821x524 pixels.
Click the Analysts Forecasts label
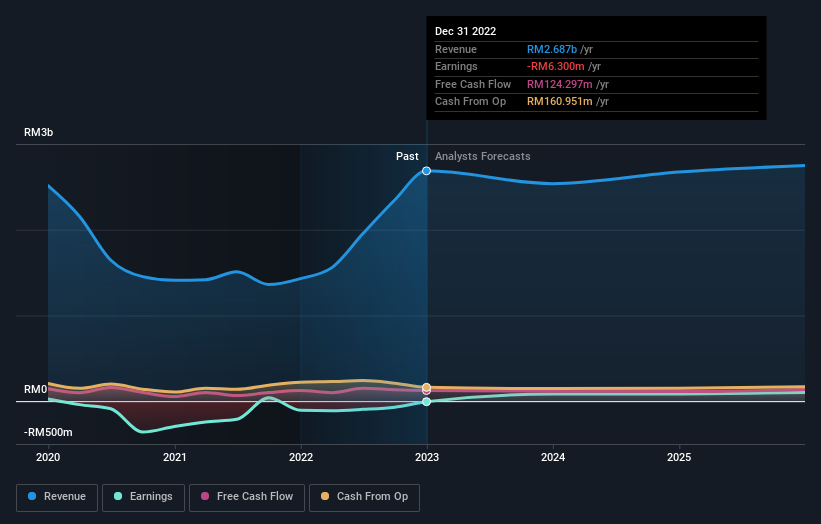tap(482, 157)
